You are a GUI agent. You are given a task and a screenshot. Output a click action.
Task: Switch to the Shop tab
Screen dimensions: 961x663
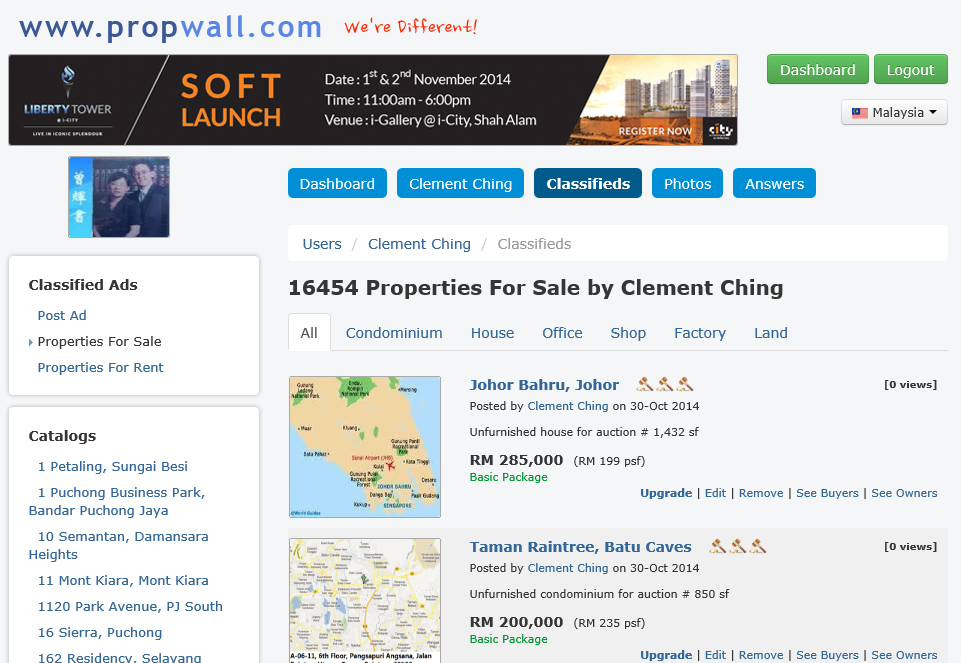coord(628,333)
